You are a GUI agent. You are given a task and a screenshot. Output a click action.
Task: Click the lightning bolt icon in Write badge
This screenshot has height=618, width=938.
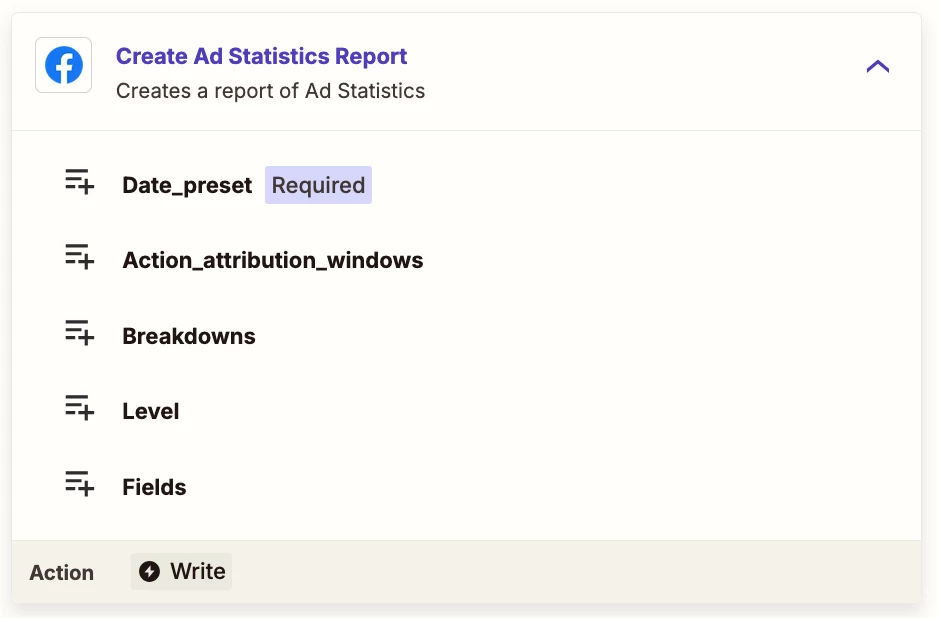click(150, 571)
